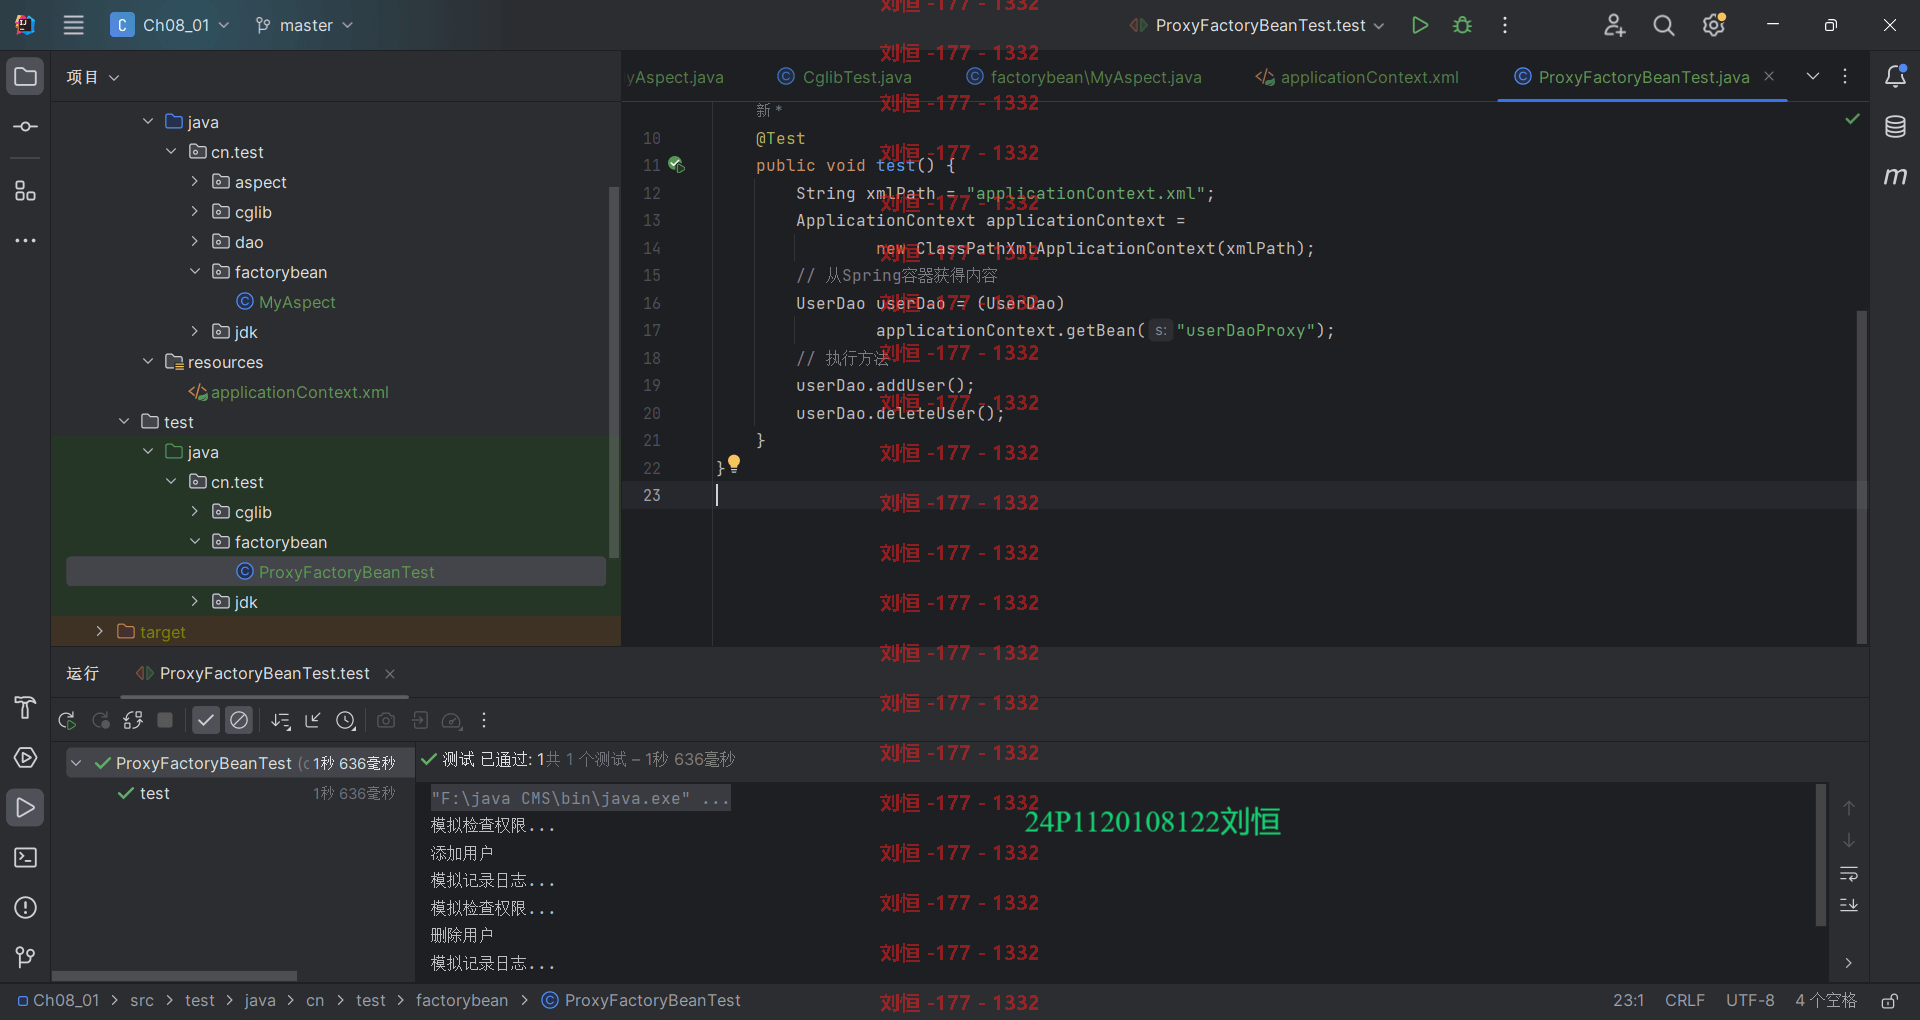The height and width of the screenshot is (1020, 1920).
Task: Open sort tests options in Run toolbar
Action: pos(281,720)
